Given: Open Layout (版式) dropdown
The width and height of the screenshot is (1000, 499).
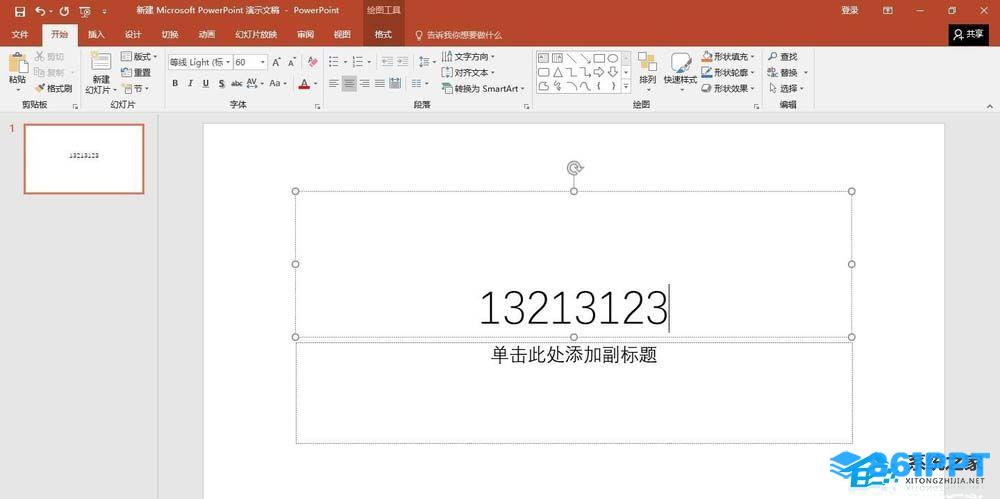Looking at the screenshot, I should point(139,56).
